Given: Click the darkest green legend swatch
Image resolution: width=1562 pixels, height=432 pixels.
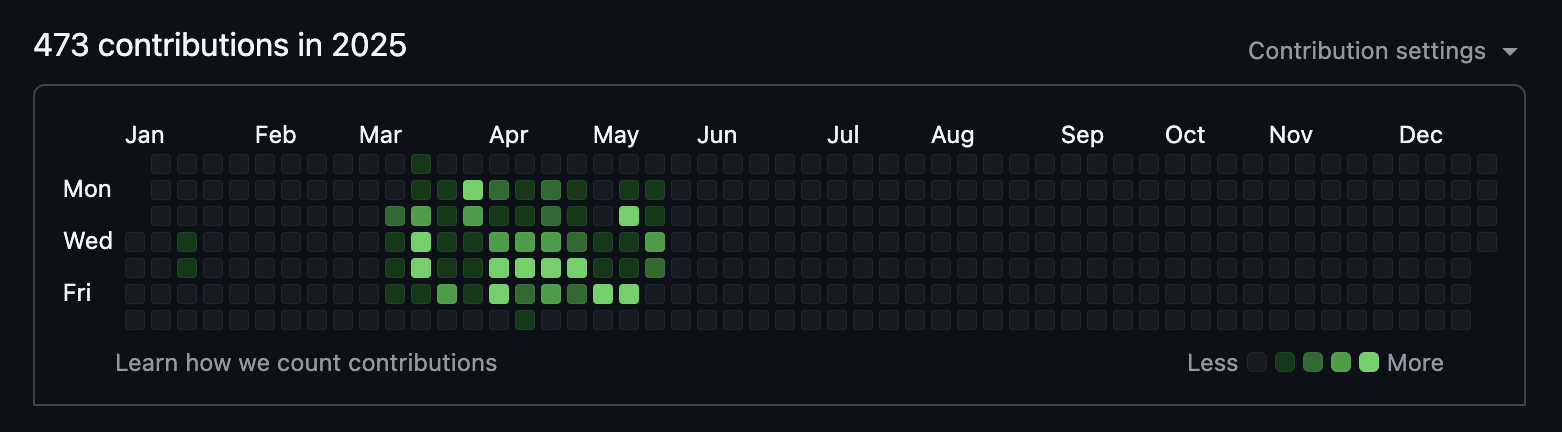Looking at the screenshot, I should [1285, 363].
